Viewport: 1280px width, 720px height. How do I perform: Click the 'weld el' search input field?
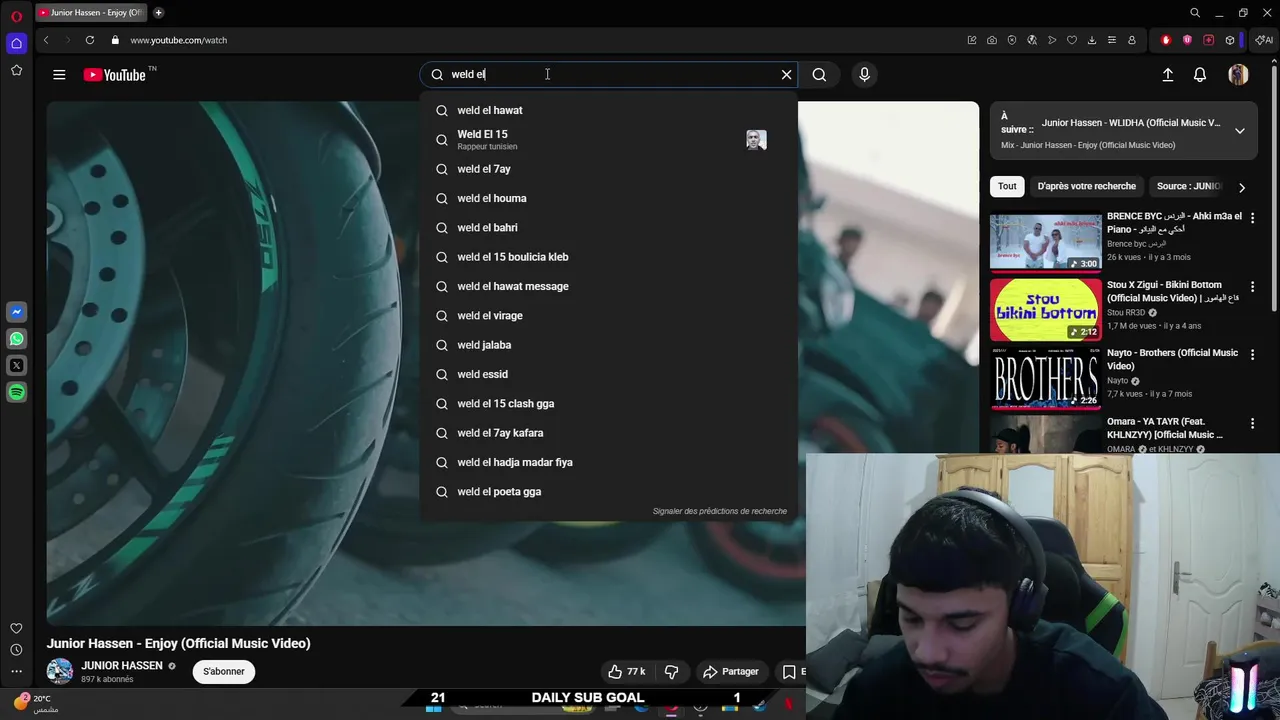click(x=610, y=74)
